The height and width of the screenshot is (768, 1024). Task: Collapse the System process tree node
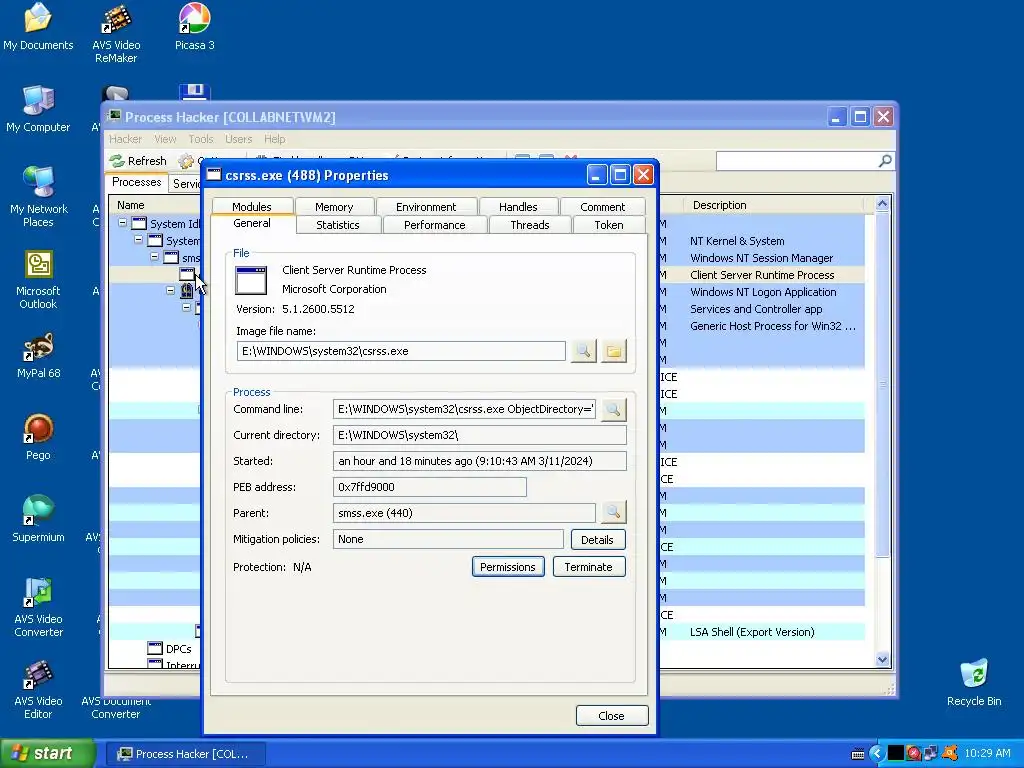(138, 240)
